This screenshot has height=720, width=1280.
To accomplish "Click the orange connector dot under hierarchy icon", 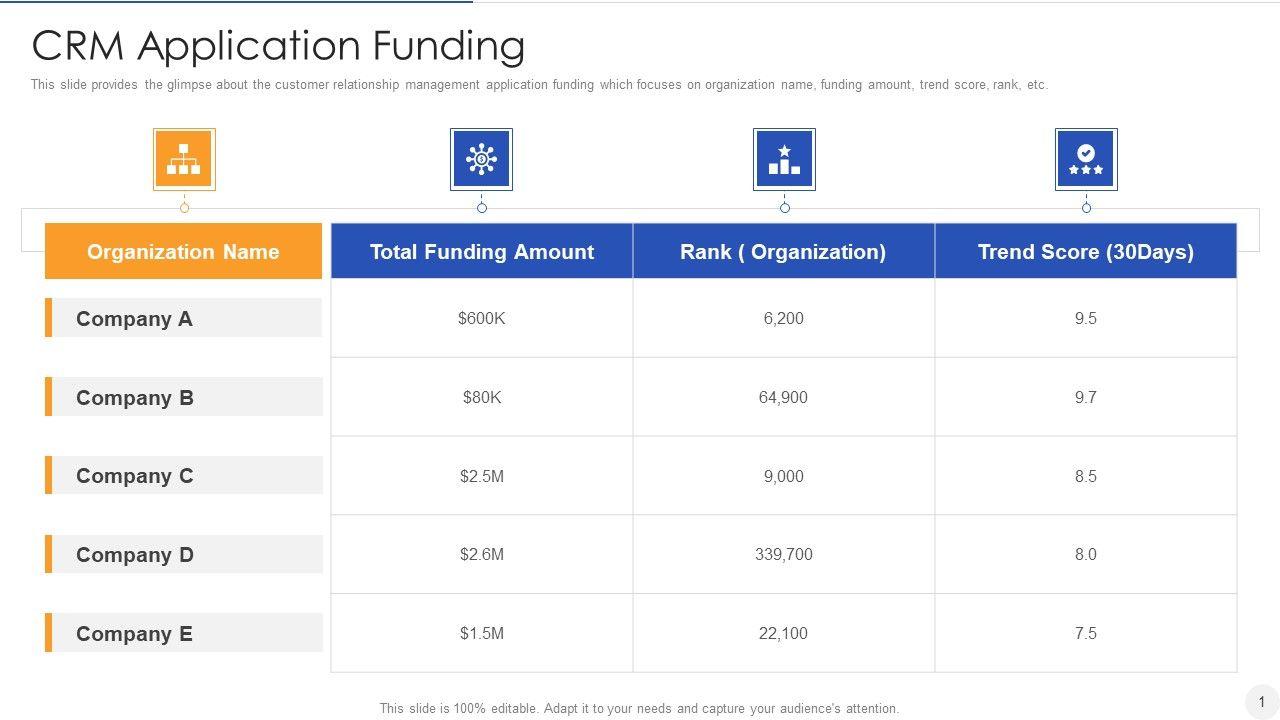I will point(184,208).
